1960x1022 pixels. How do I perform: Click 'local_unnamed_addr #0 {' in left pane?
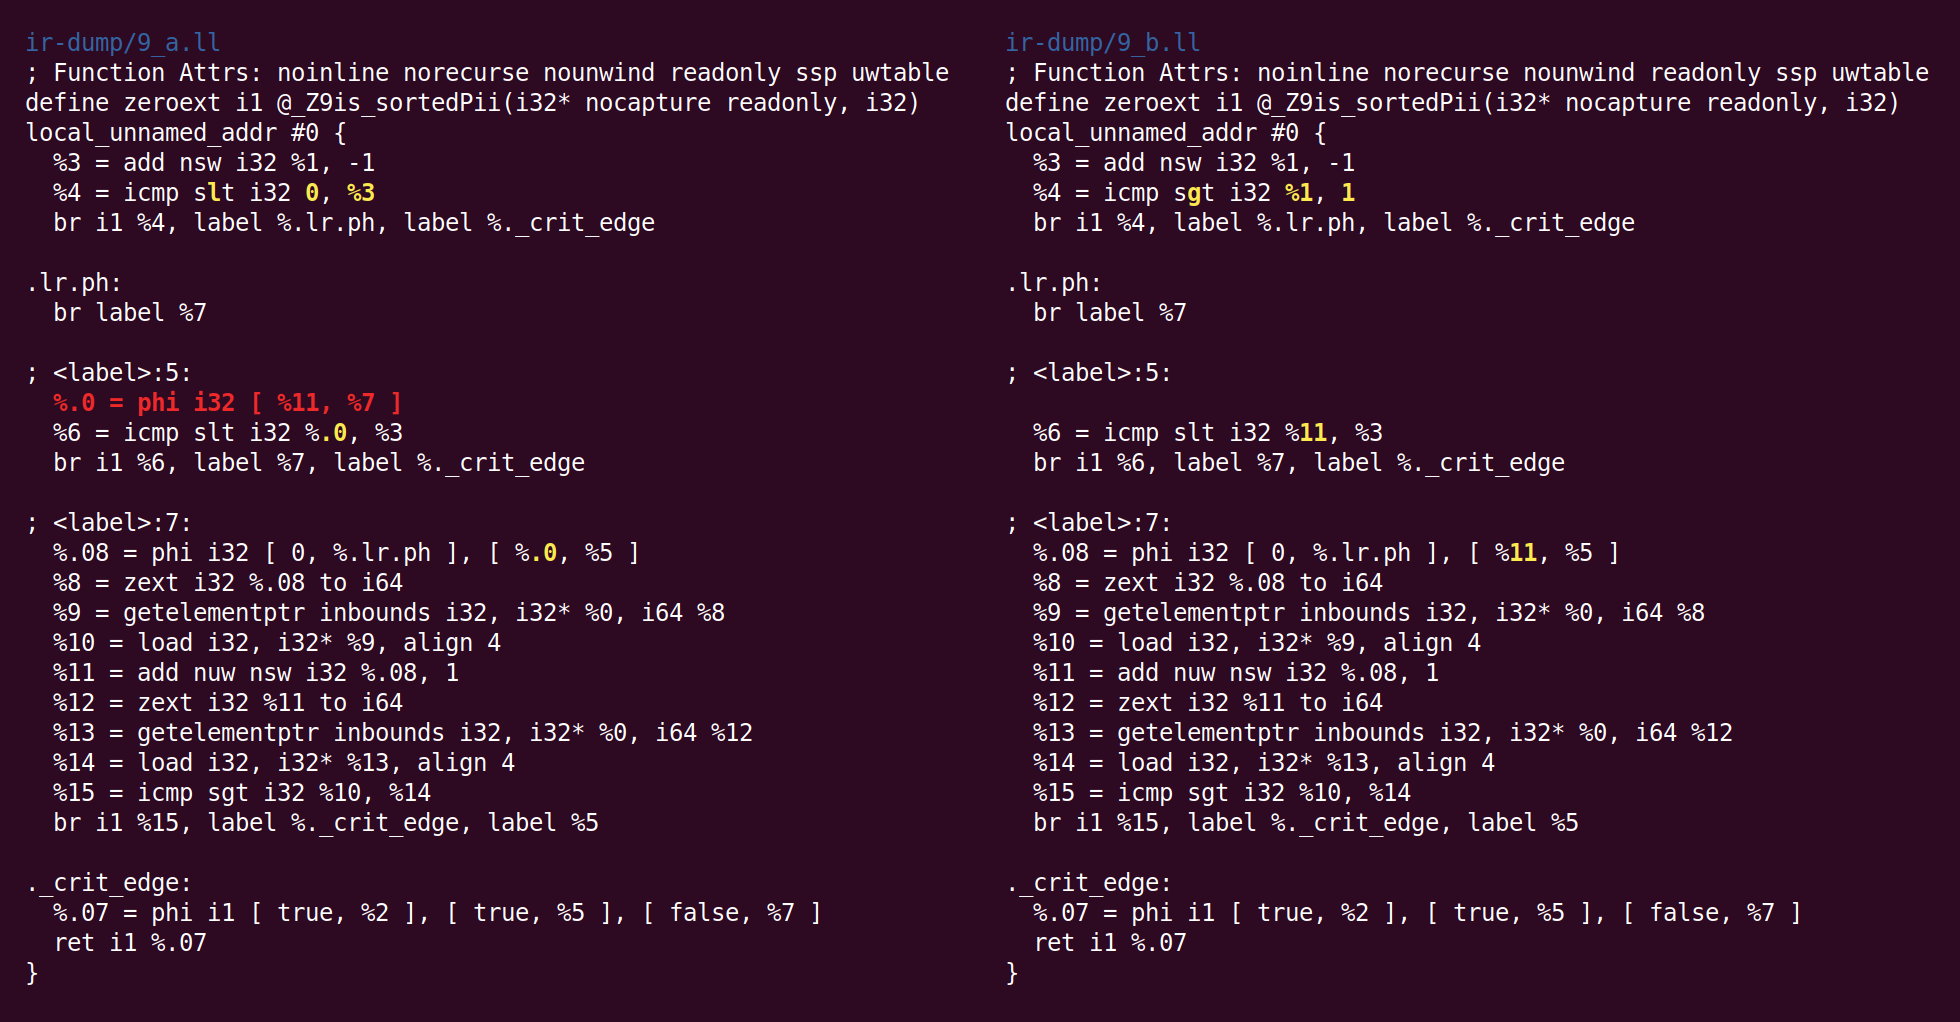186,133
